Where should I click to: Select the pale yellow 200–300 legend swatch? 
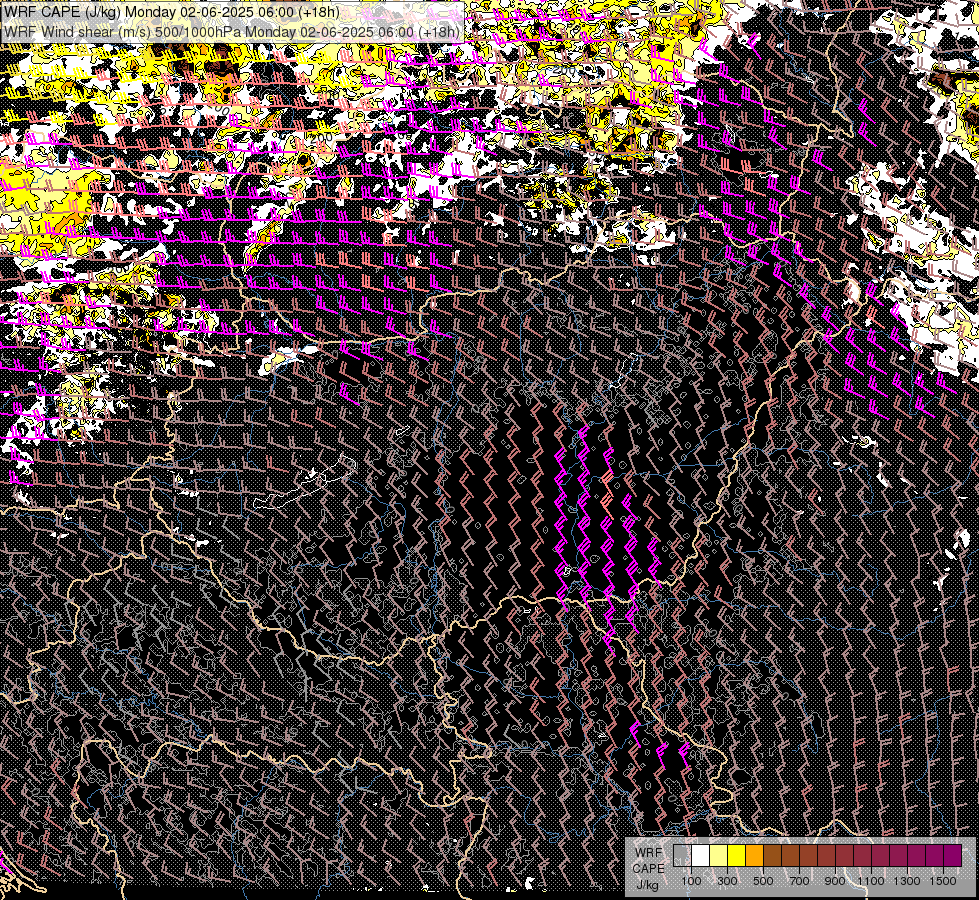[x=719, y=855]
